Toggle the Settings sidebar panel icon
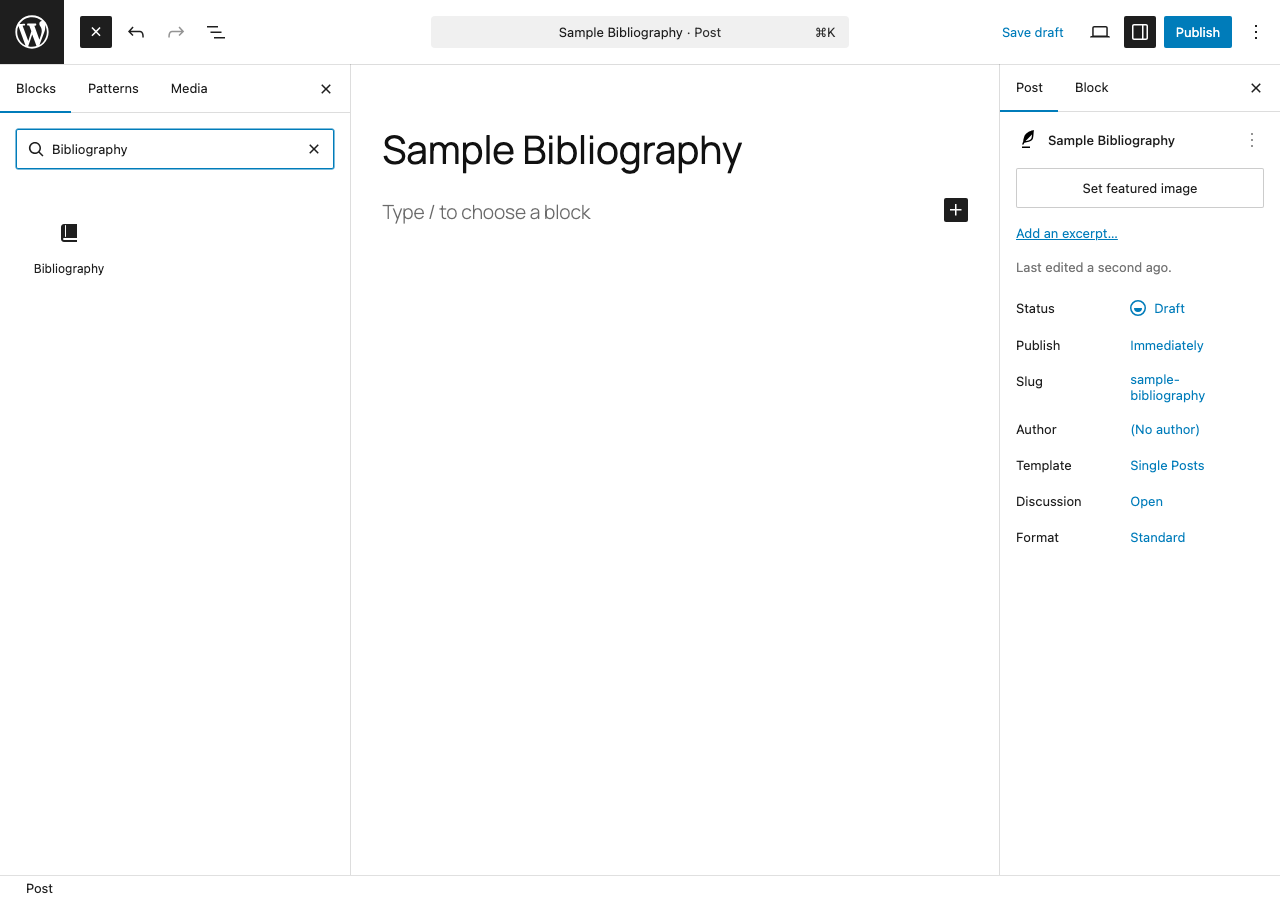Screen dimensions: 1280x900 (1139, 31)
